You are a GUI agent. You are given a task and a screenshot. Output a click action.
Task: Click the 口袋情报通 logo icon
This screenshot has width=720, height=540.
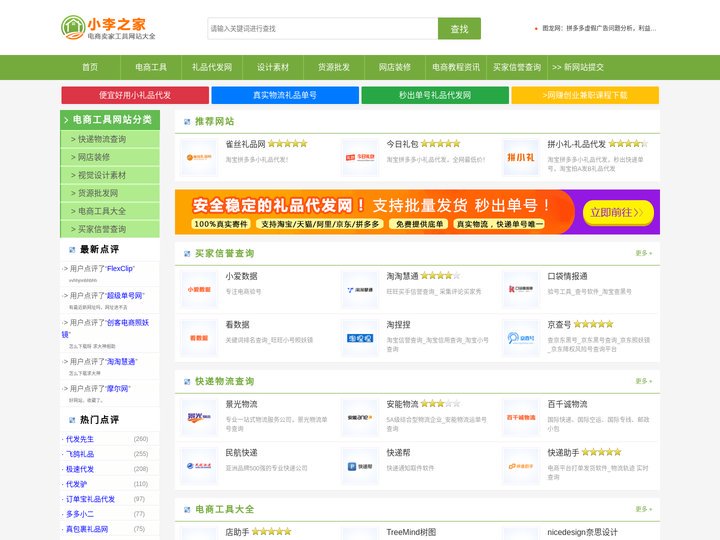(x=521, y=290)
